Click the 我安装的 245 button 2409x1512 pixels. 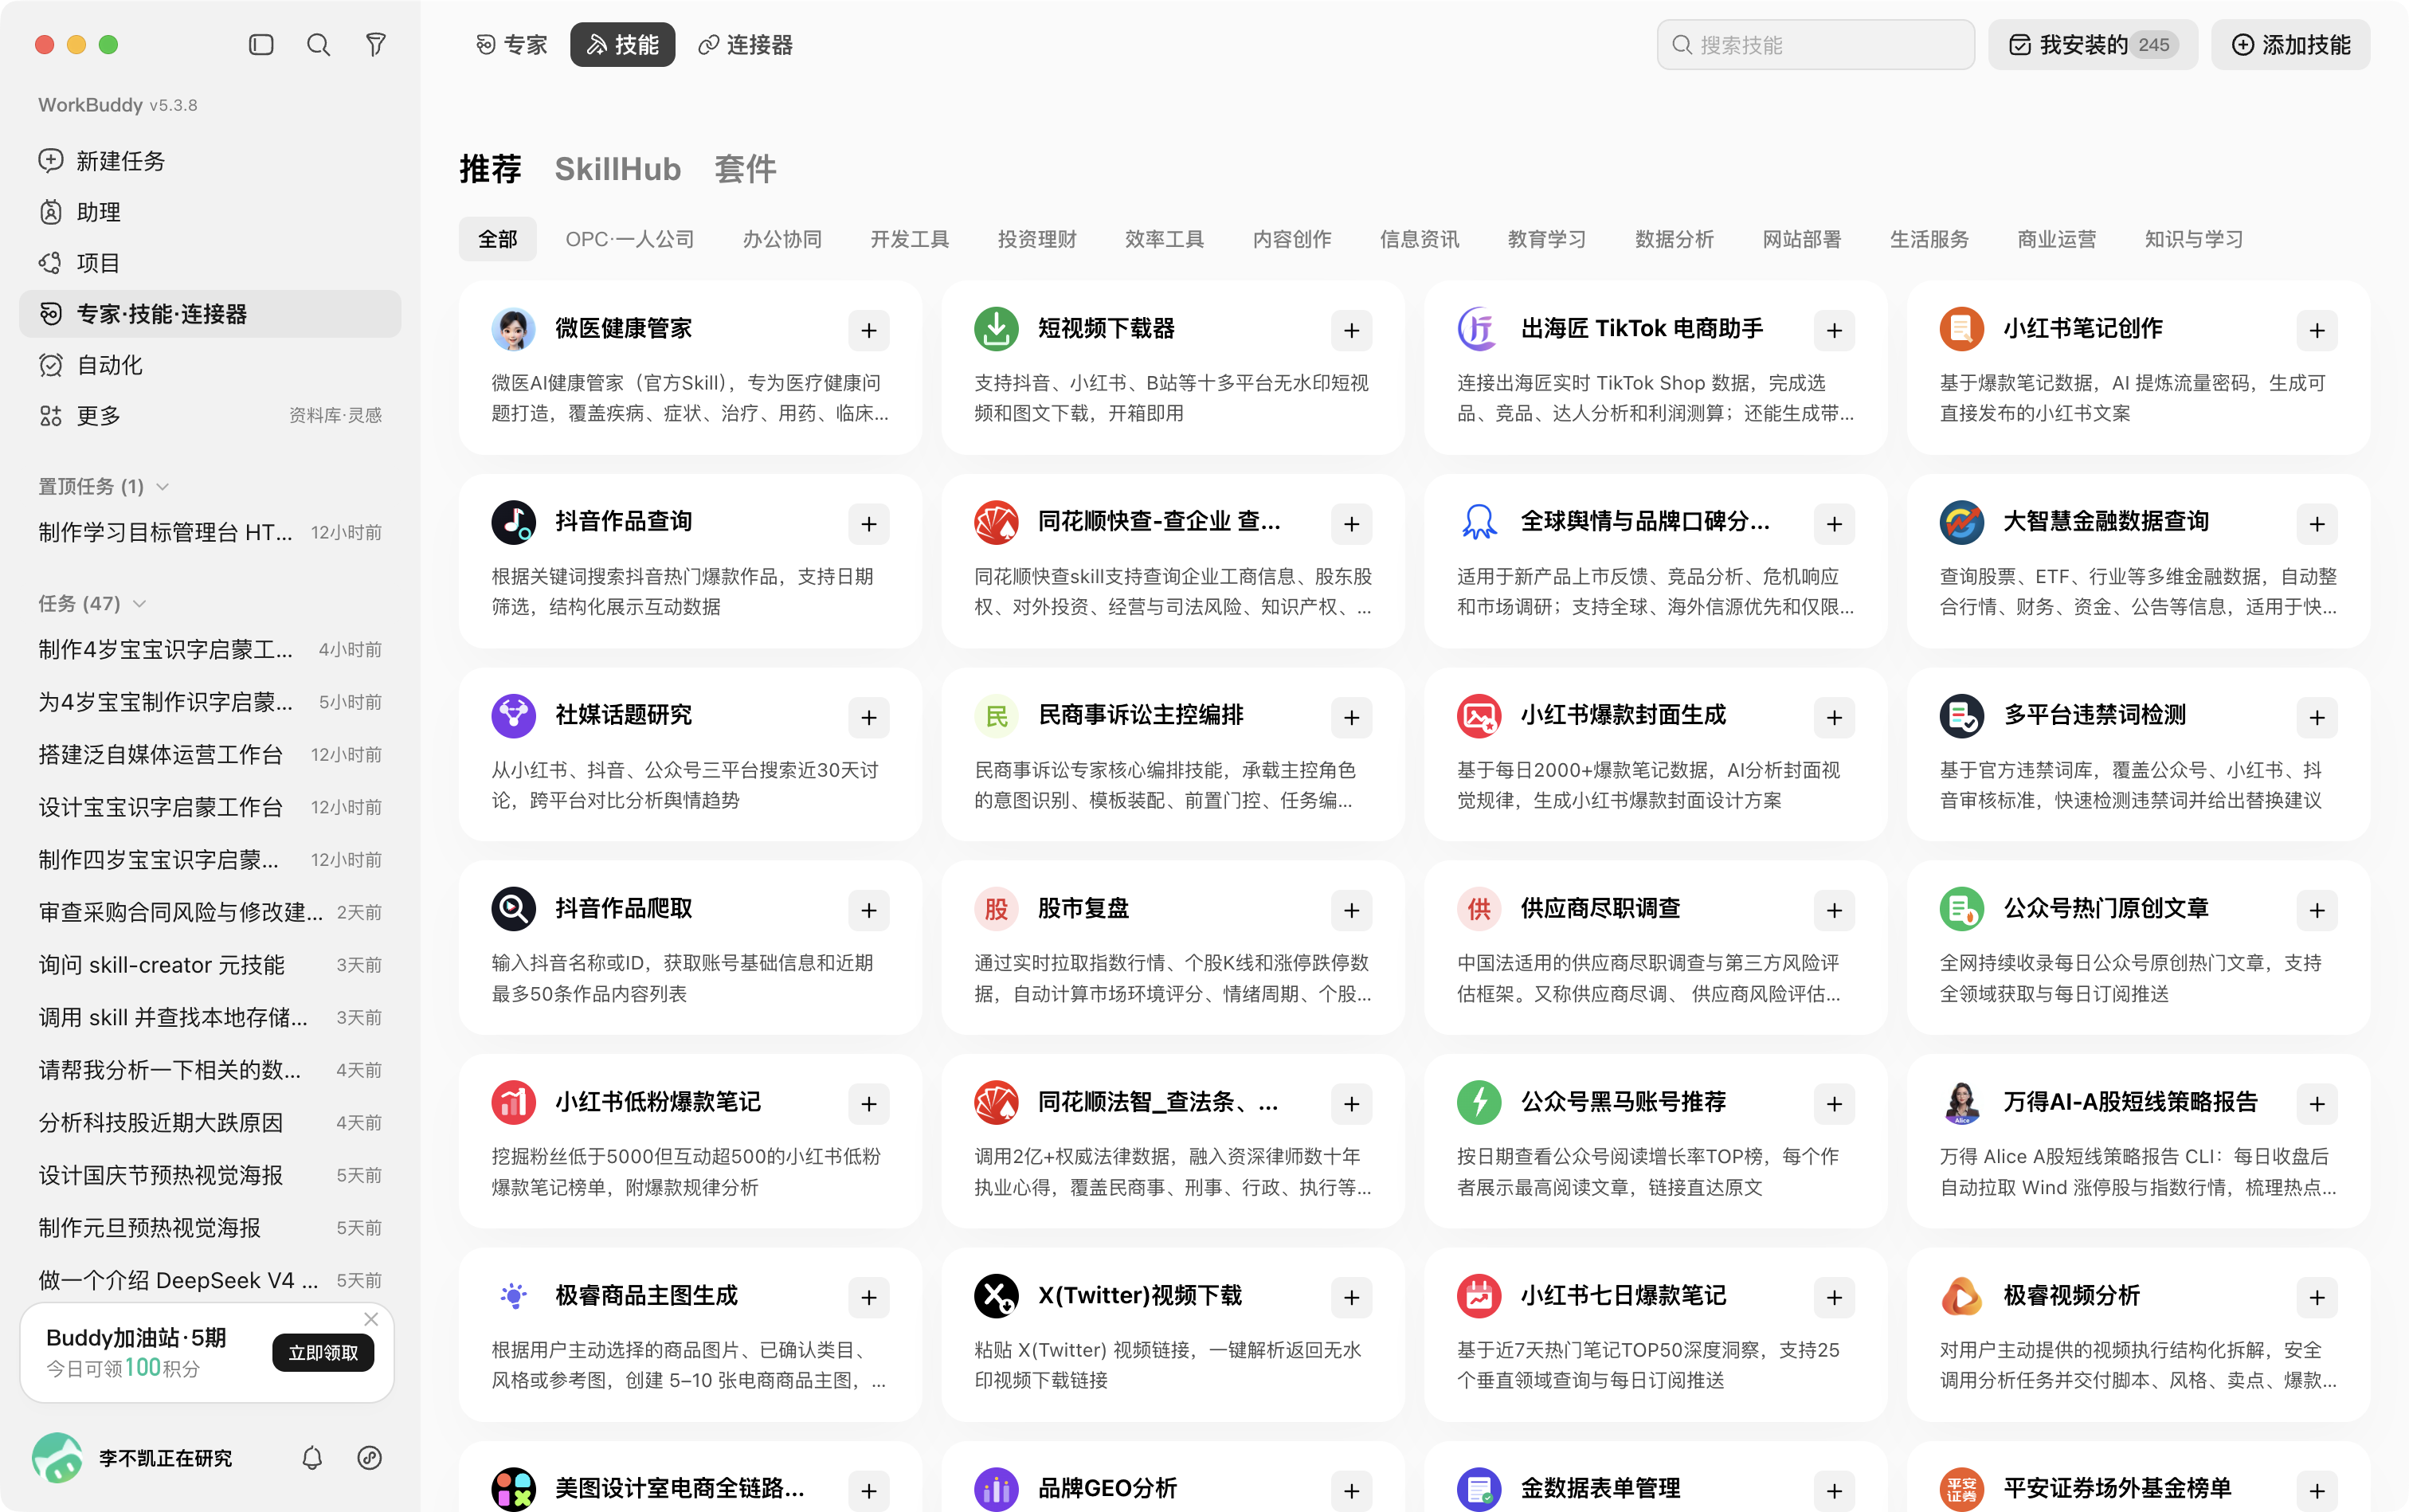click(x=2093, y=45)
